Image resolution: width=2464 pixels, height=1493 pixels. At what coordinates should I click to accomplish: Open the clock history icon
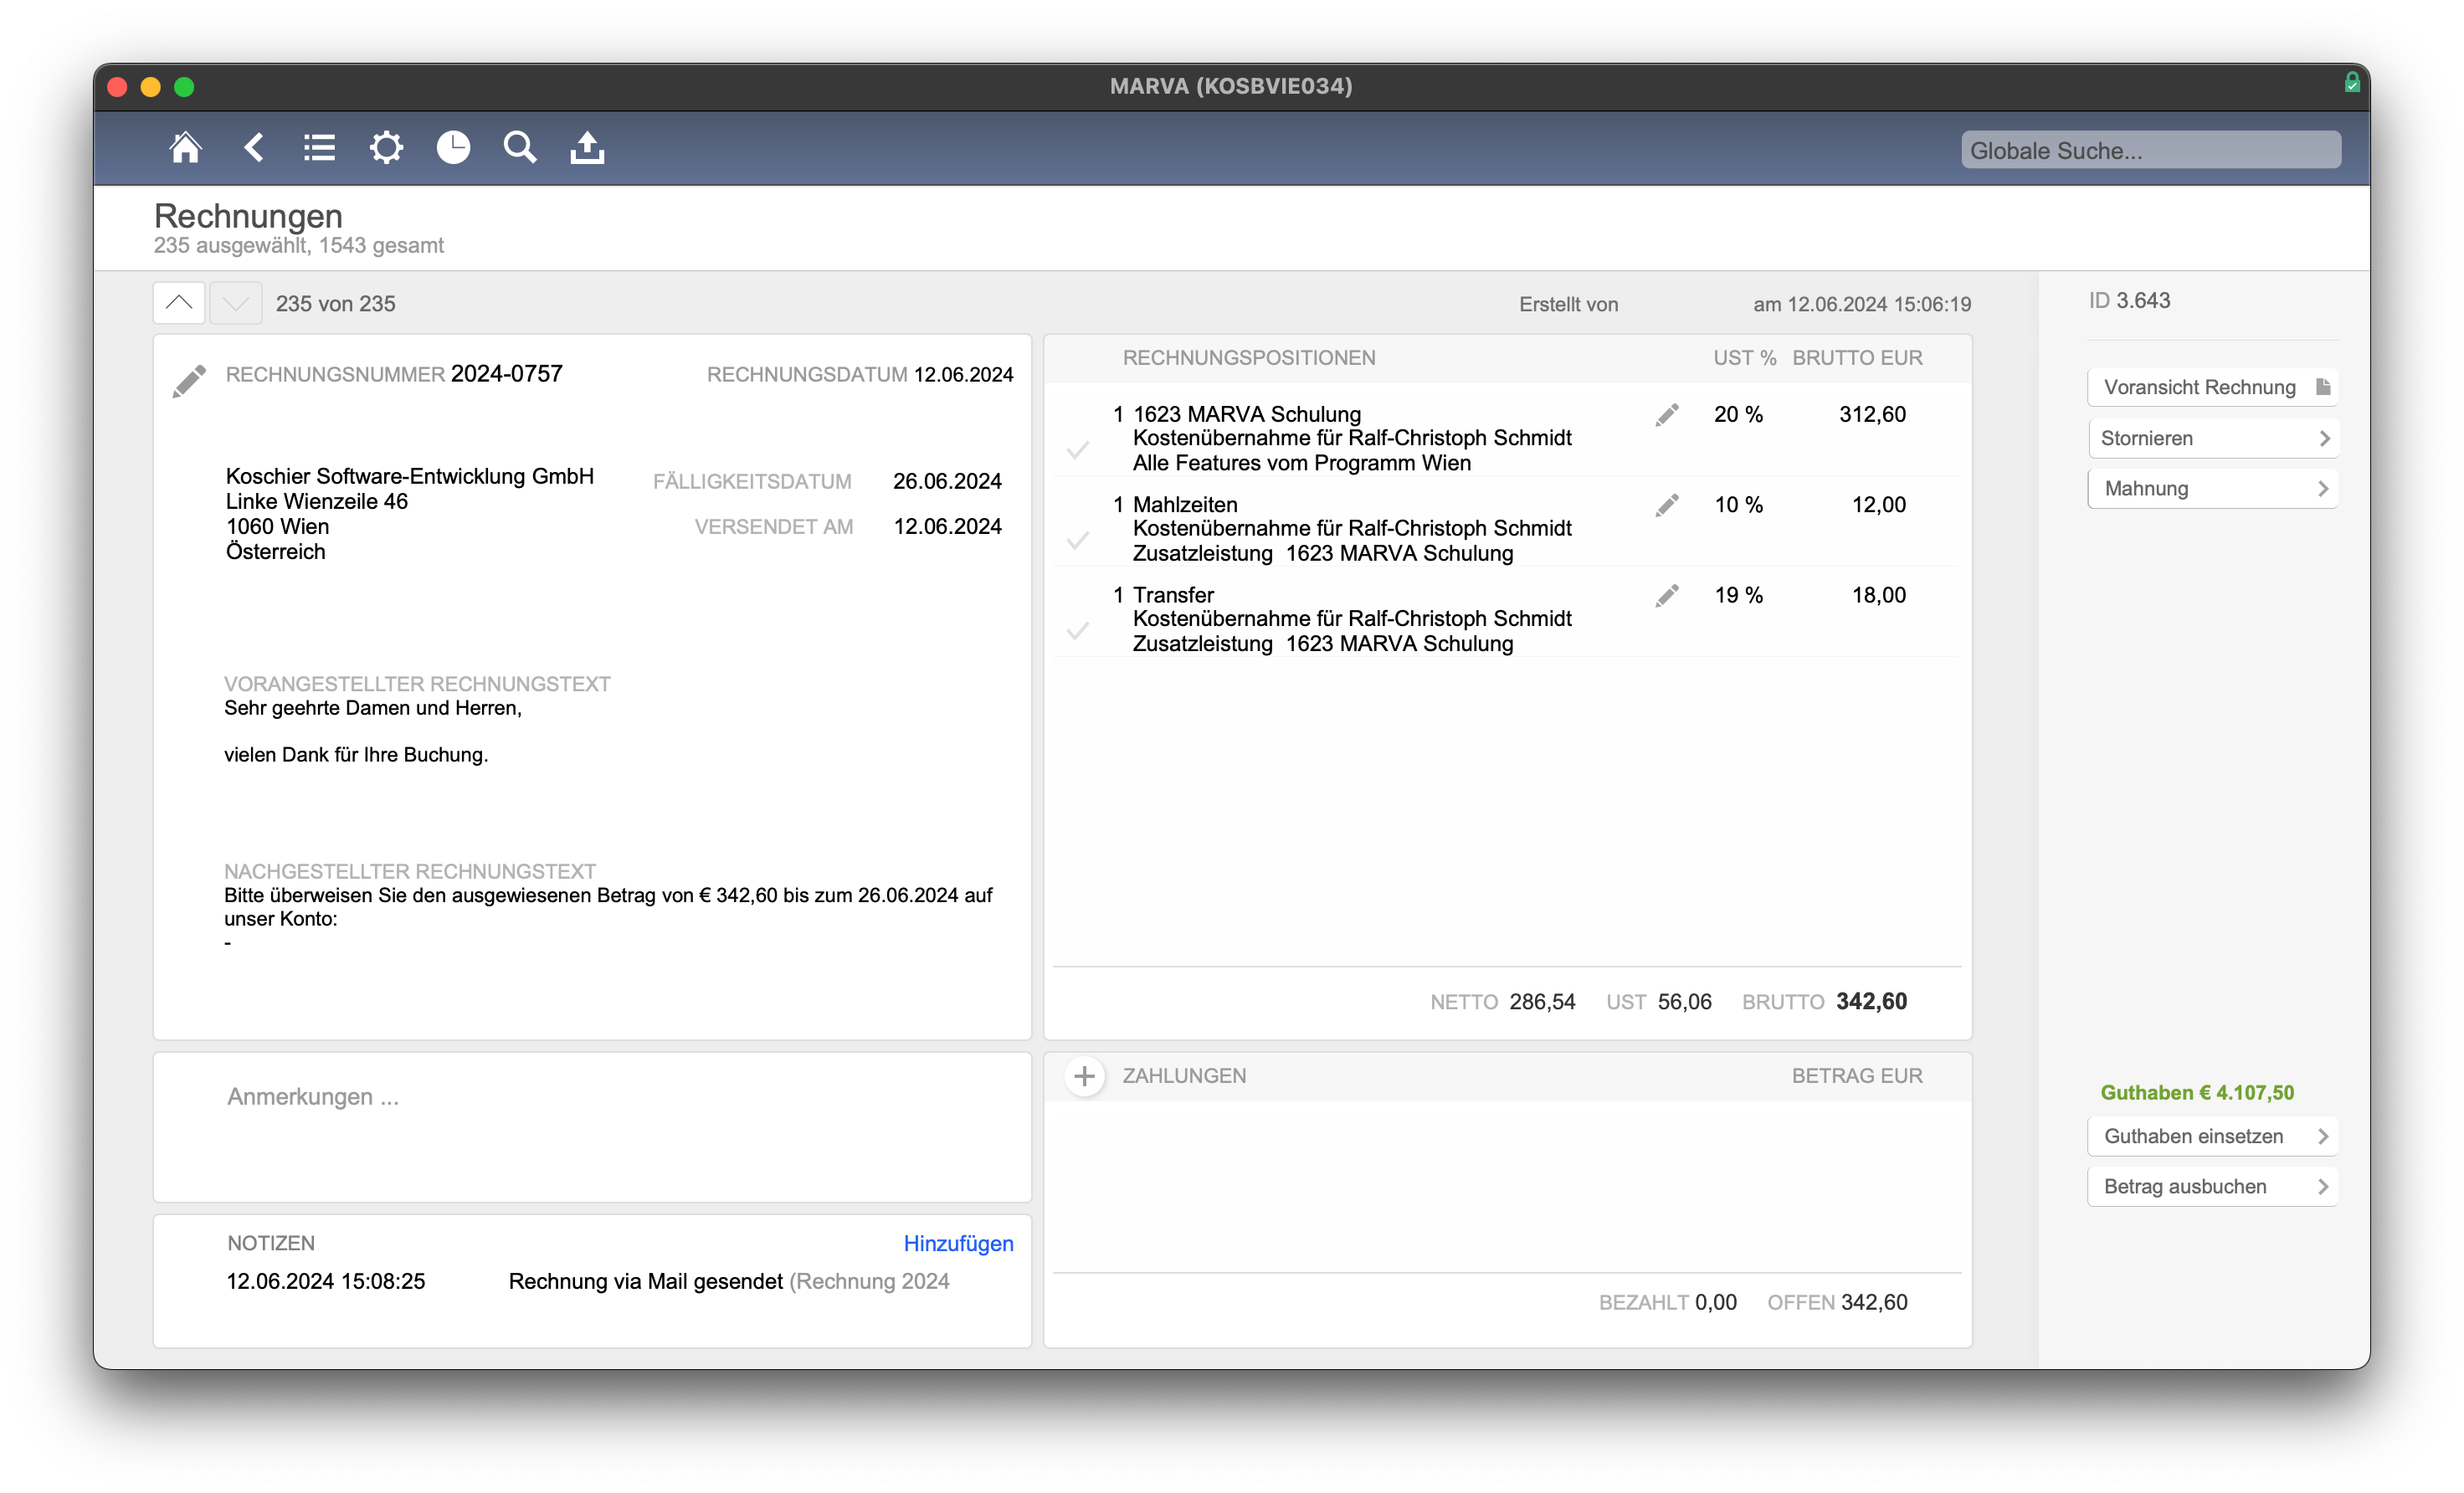click(453, 148)
